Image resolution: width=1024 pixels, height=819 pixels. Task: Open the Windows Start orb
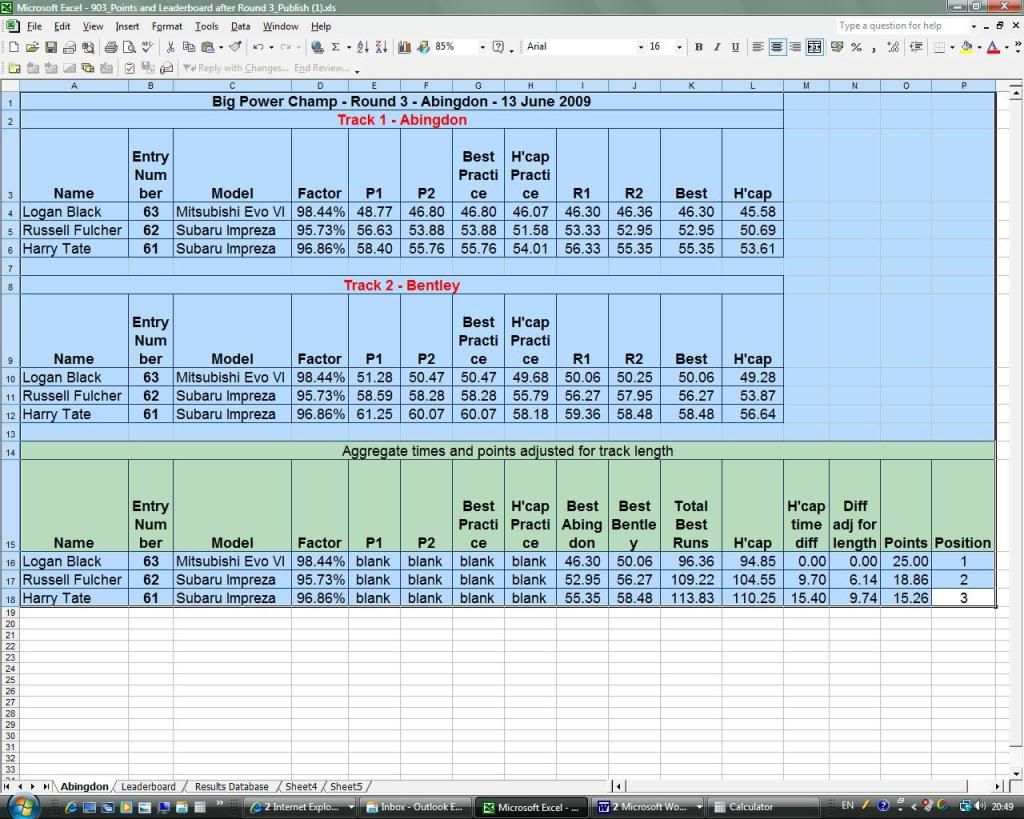click(x=22, y=806)
